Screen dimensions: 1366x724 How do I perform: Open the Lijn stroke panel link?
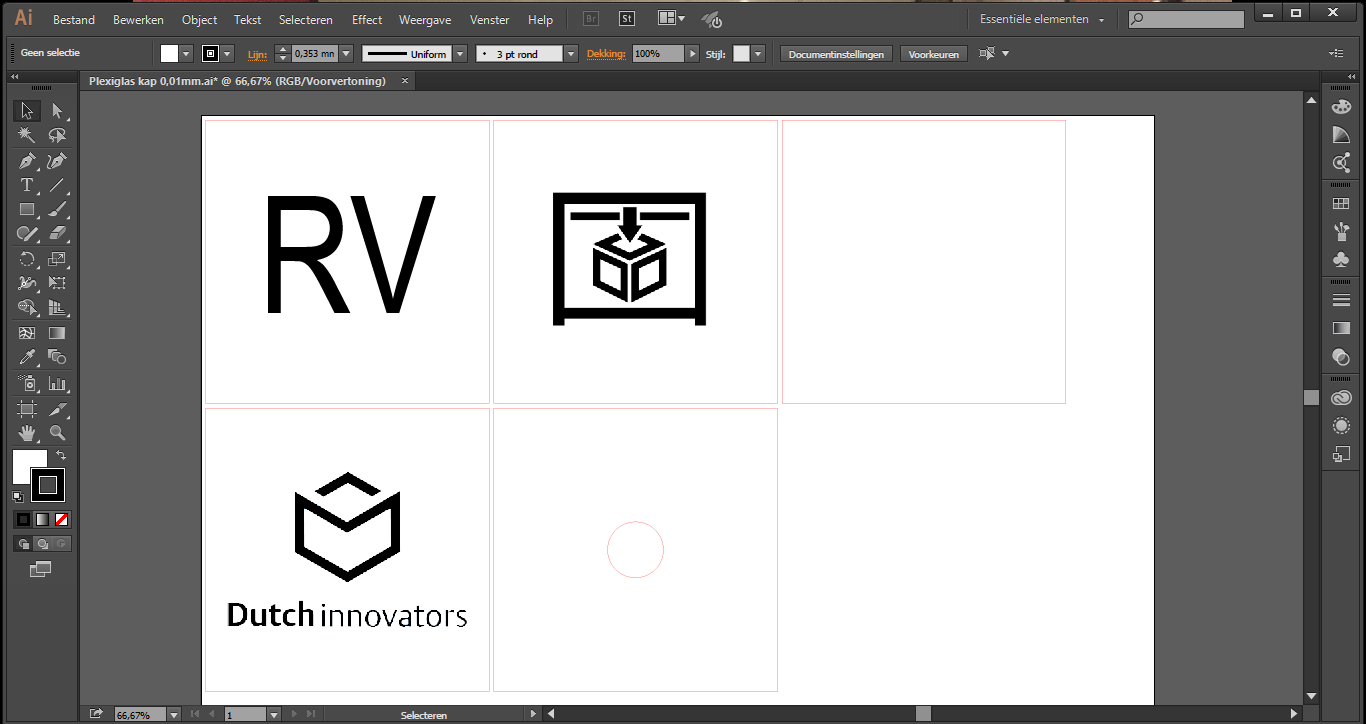tap(257, 54)
